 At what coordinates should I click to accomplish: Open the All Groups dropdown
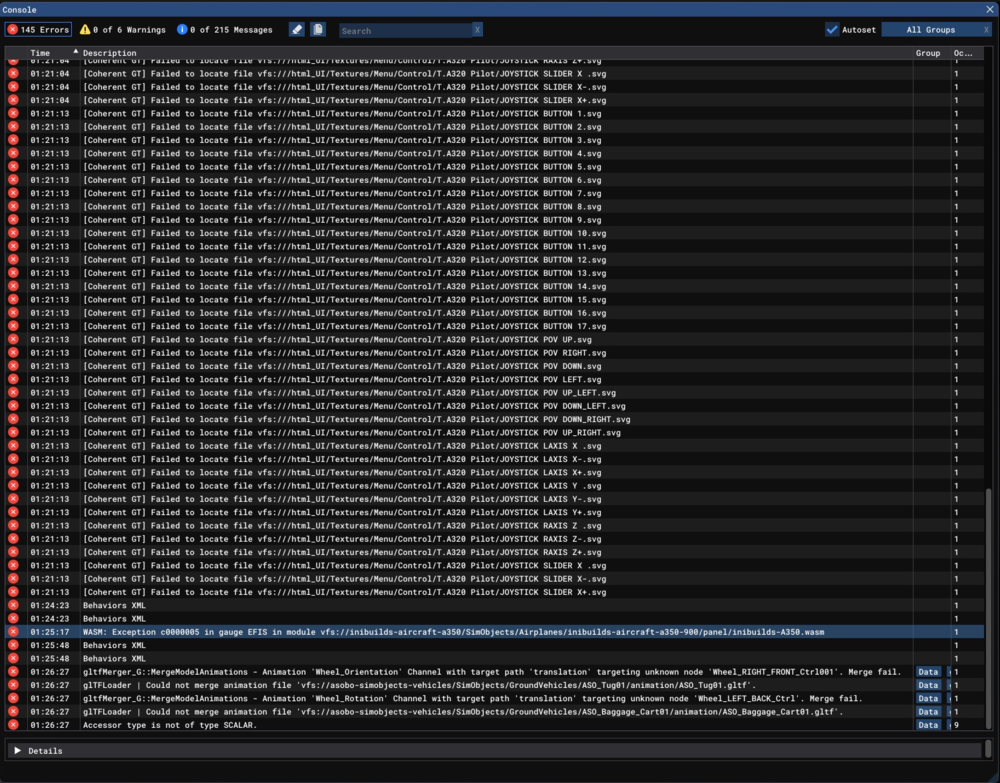click(930, 30)
